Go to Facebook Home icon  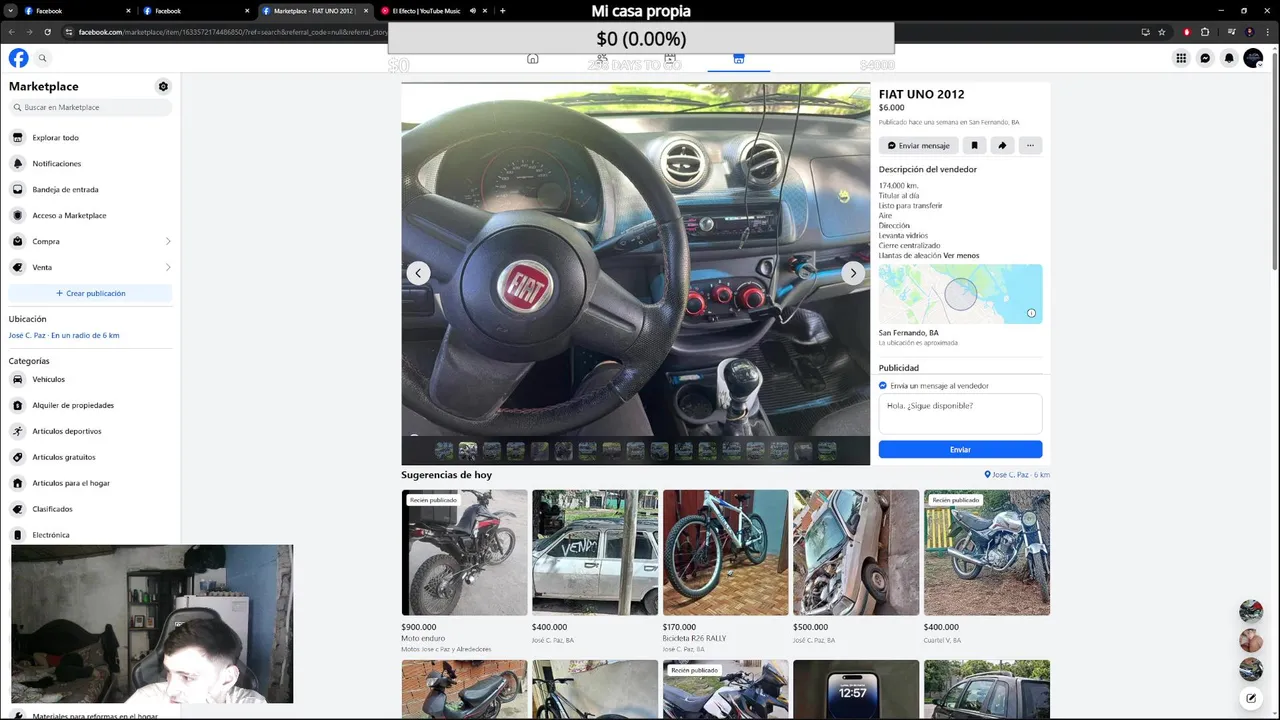[533, 59]
